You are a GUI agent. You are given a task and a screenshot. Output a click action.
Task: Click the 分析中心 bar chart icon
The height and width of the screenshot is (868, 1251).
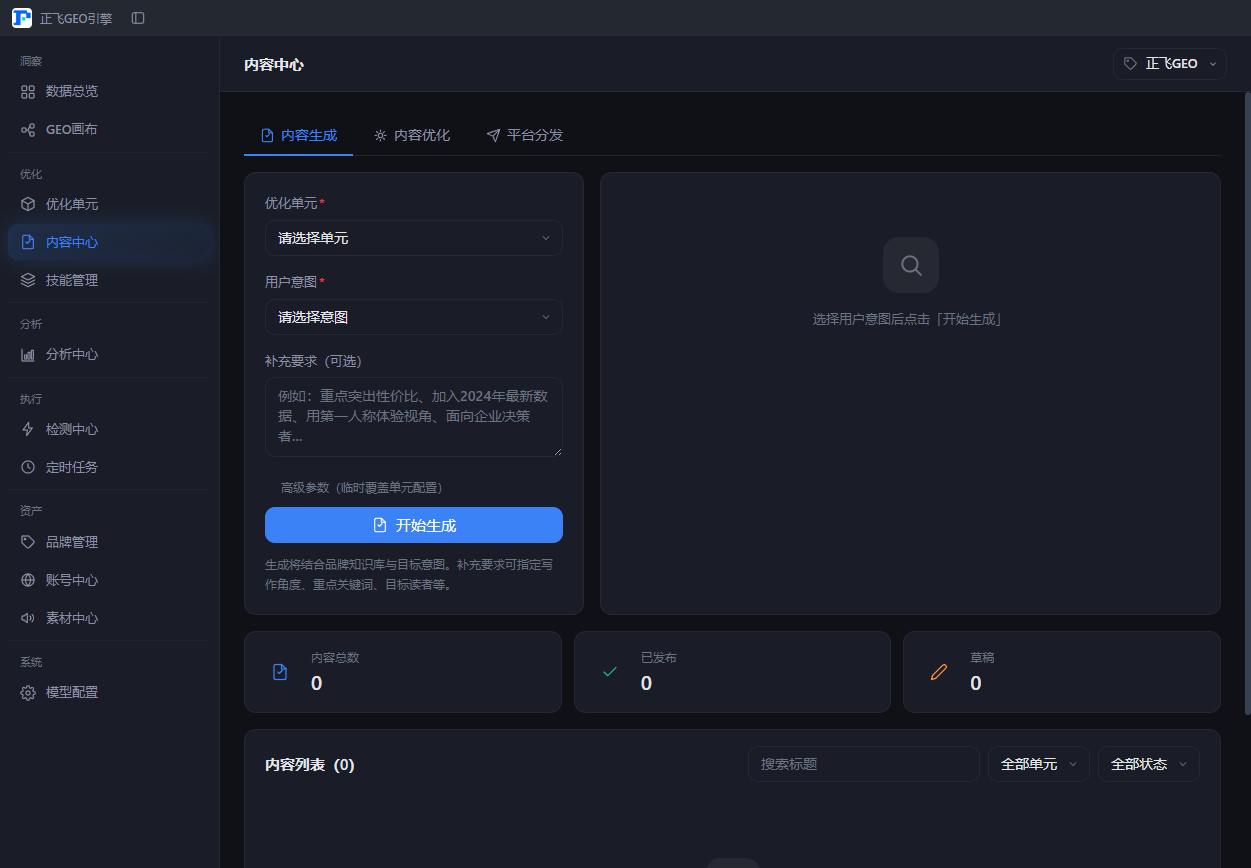(x=28, y=354)
